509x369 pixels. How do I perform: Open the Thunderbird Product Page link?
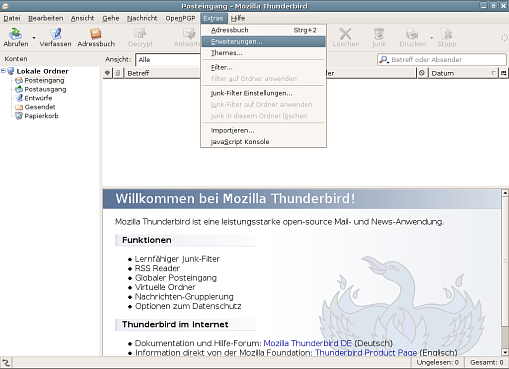coord(366,353)
